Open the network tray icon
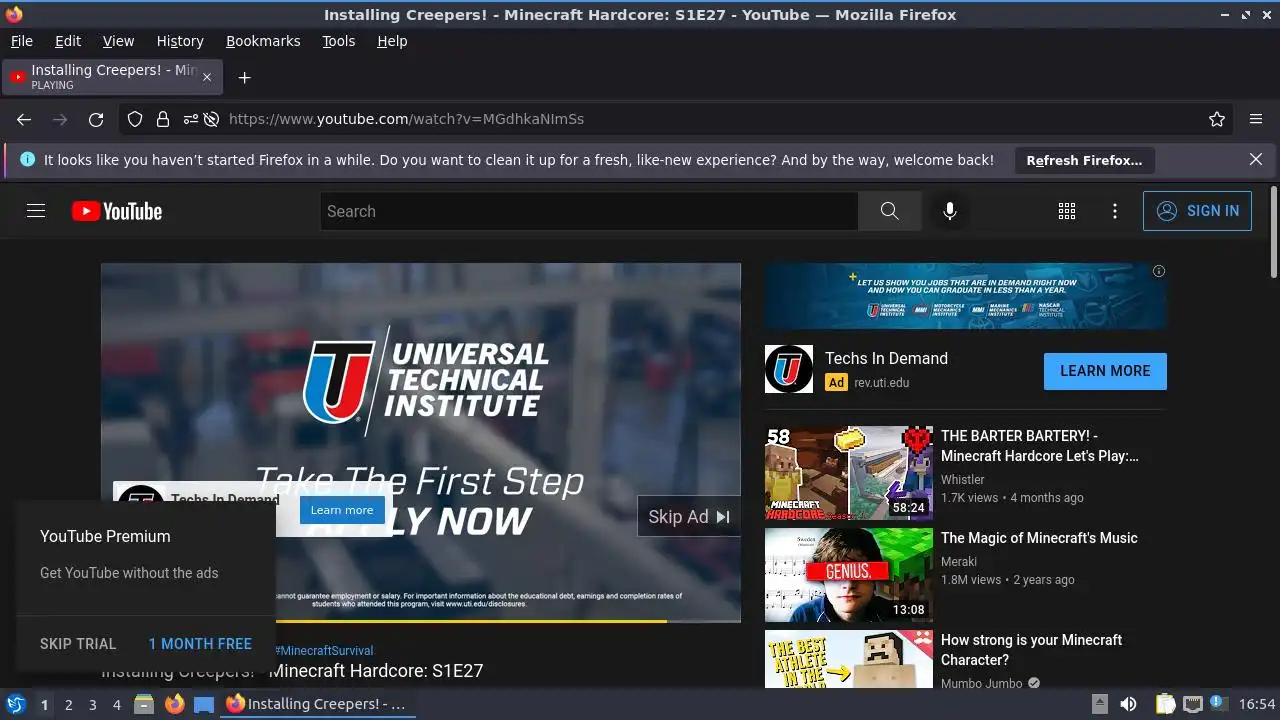The image size is (1280, 720). [x=1192, y=704]
